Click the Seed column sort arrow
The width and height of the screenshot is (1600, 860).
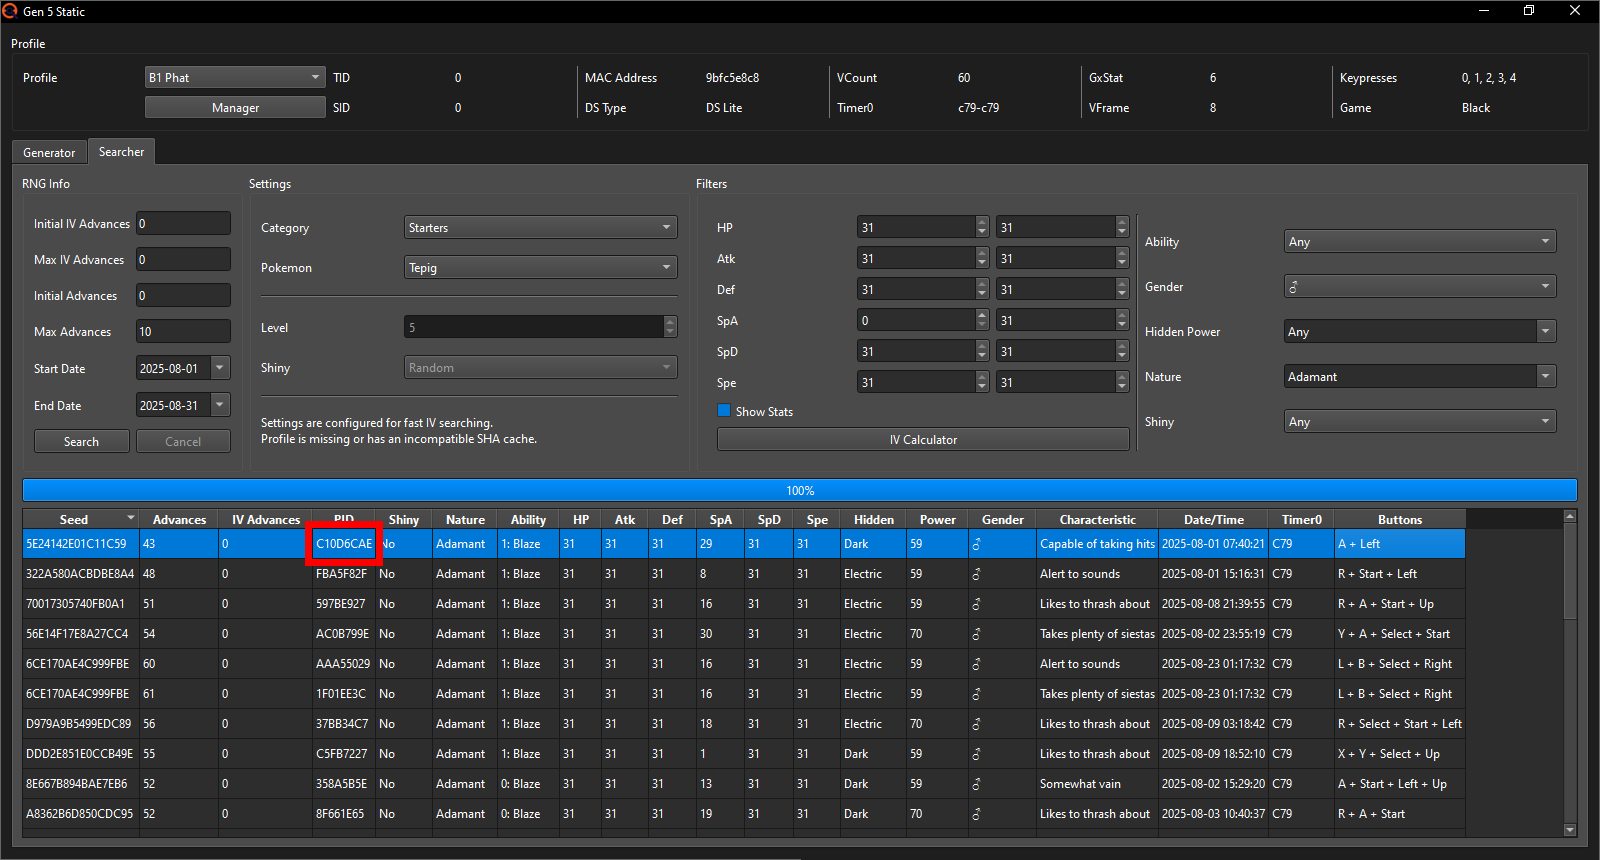[130, 519]
